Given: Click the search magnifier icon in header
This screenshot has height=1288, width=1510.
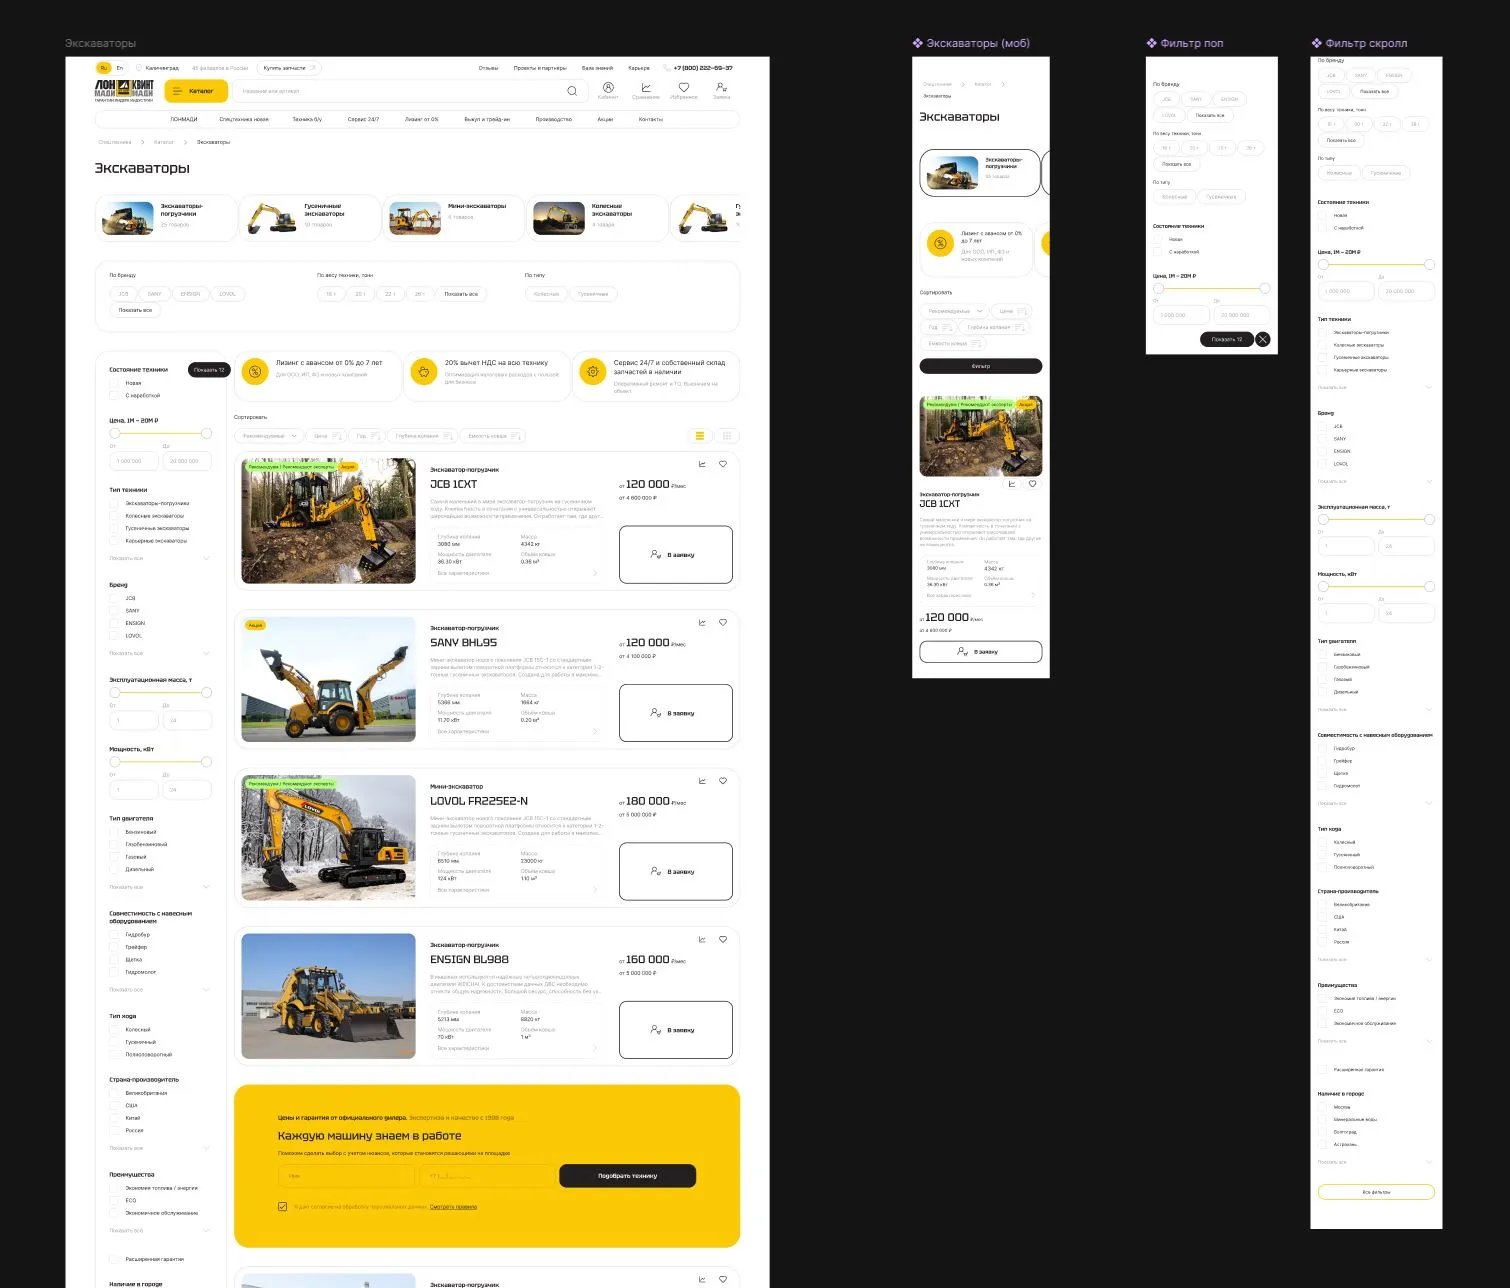Looking at the screenshot, I should (572, 91).
